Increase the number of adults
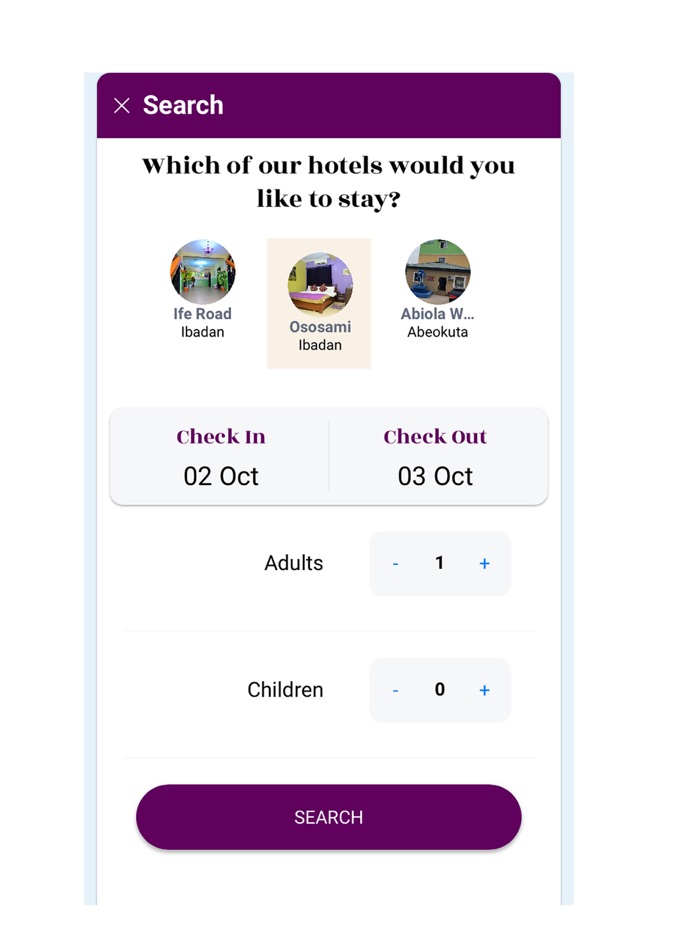Viewport: 700px width, 934px height. point(484,564)
